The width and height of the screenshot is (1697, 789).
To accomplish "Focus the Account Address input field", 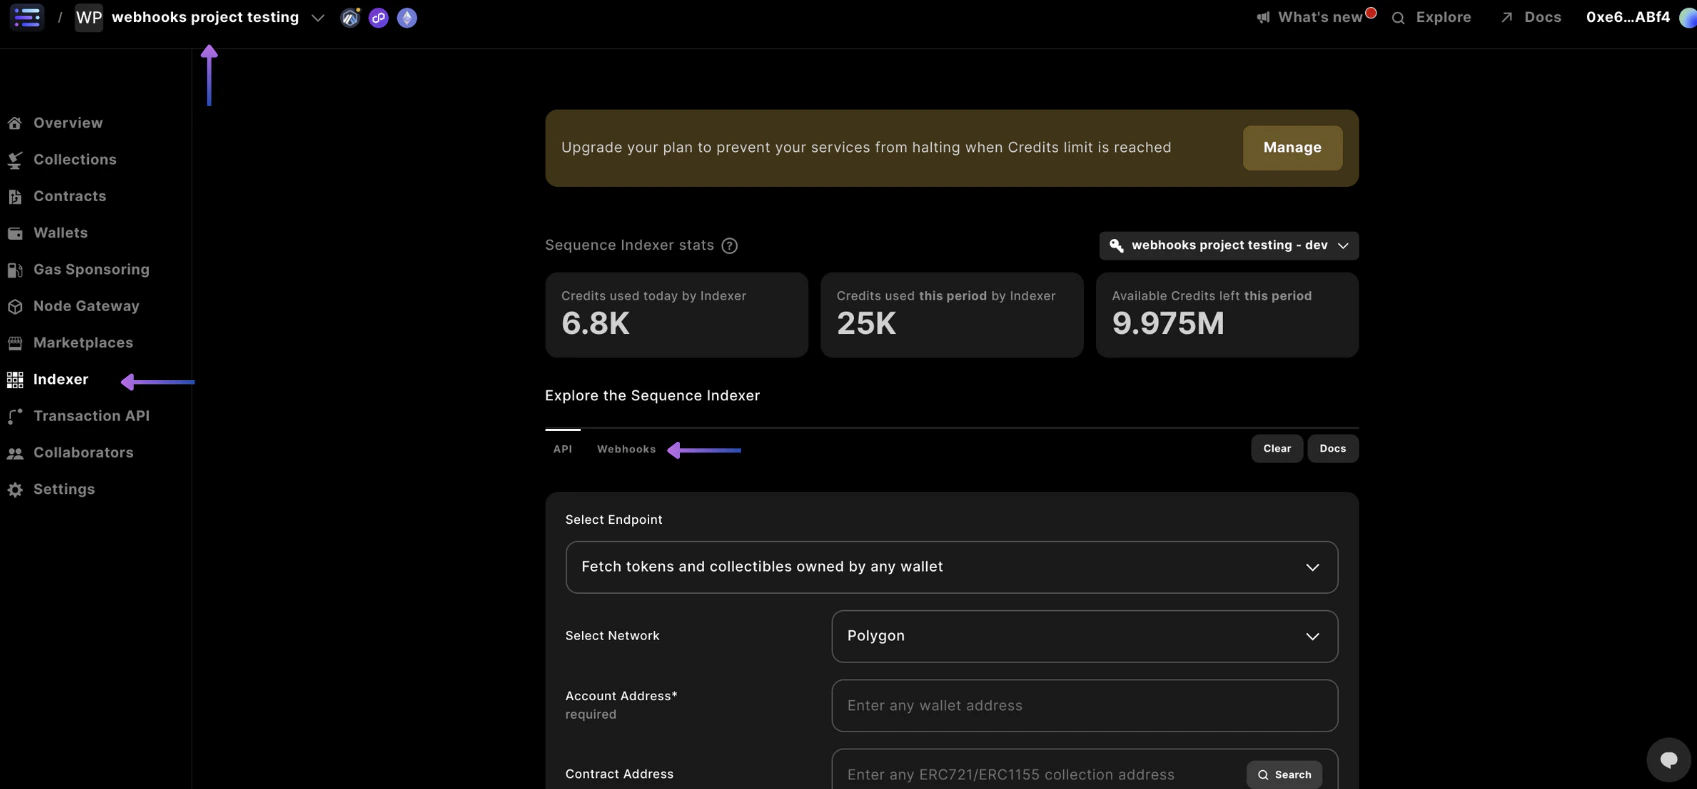I will [1085, 706].
